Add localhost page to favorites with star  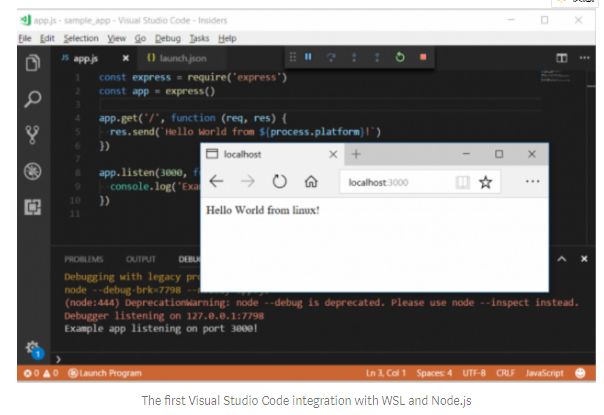tap(486, 182)
